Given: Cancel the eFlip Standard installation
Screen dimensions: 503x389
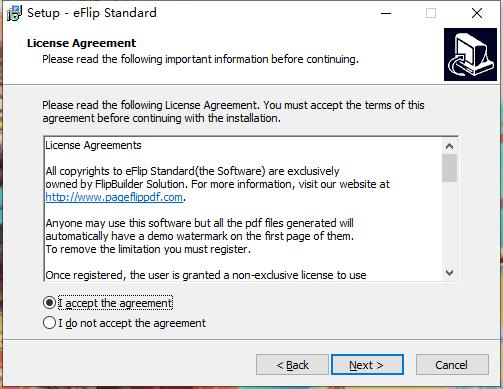Looking at the screenshot, I should pyautogui.click(x=452, y=365).
